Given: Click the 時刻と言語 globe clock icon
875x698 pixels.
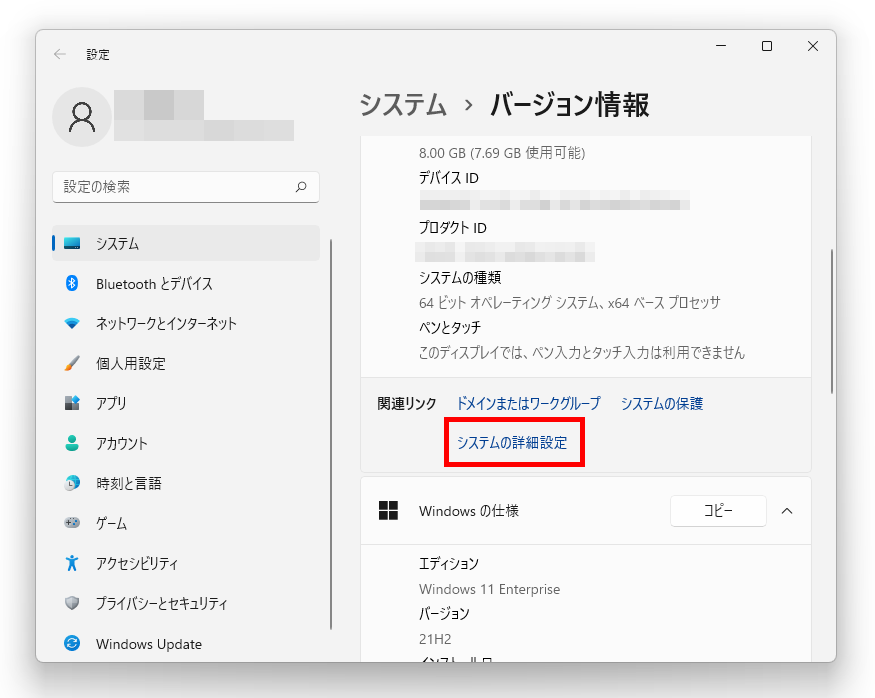Looking at the screenshot, I should 72,483.
